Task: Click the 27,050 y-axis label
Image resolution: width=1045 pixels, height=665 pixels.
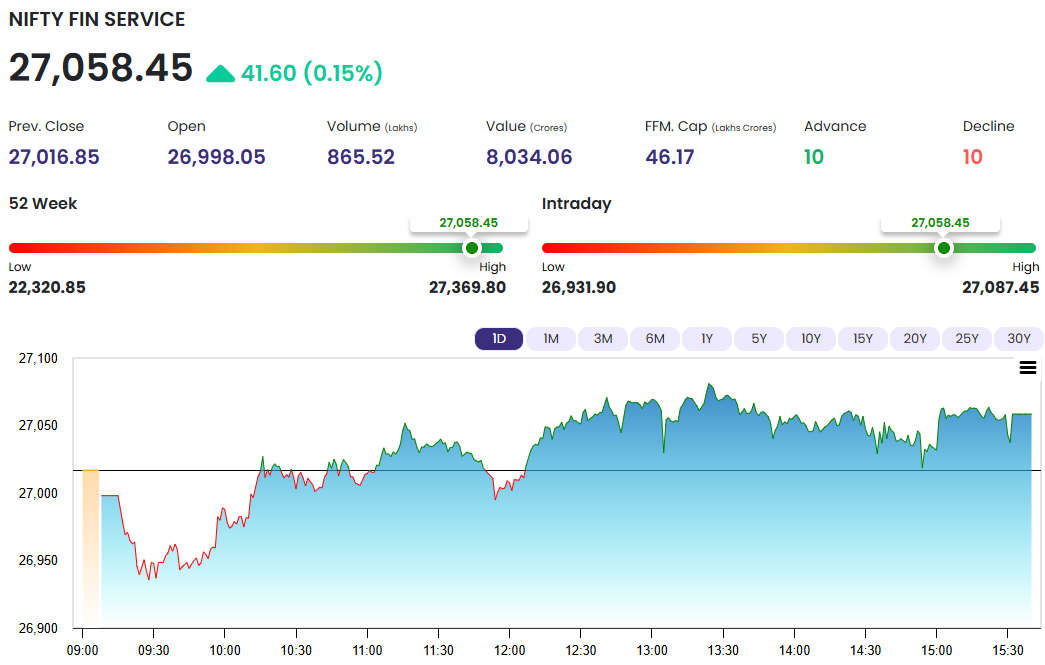Action: (38, 425)
